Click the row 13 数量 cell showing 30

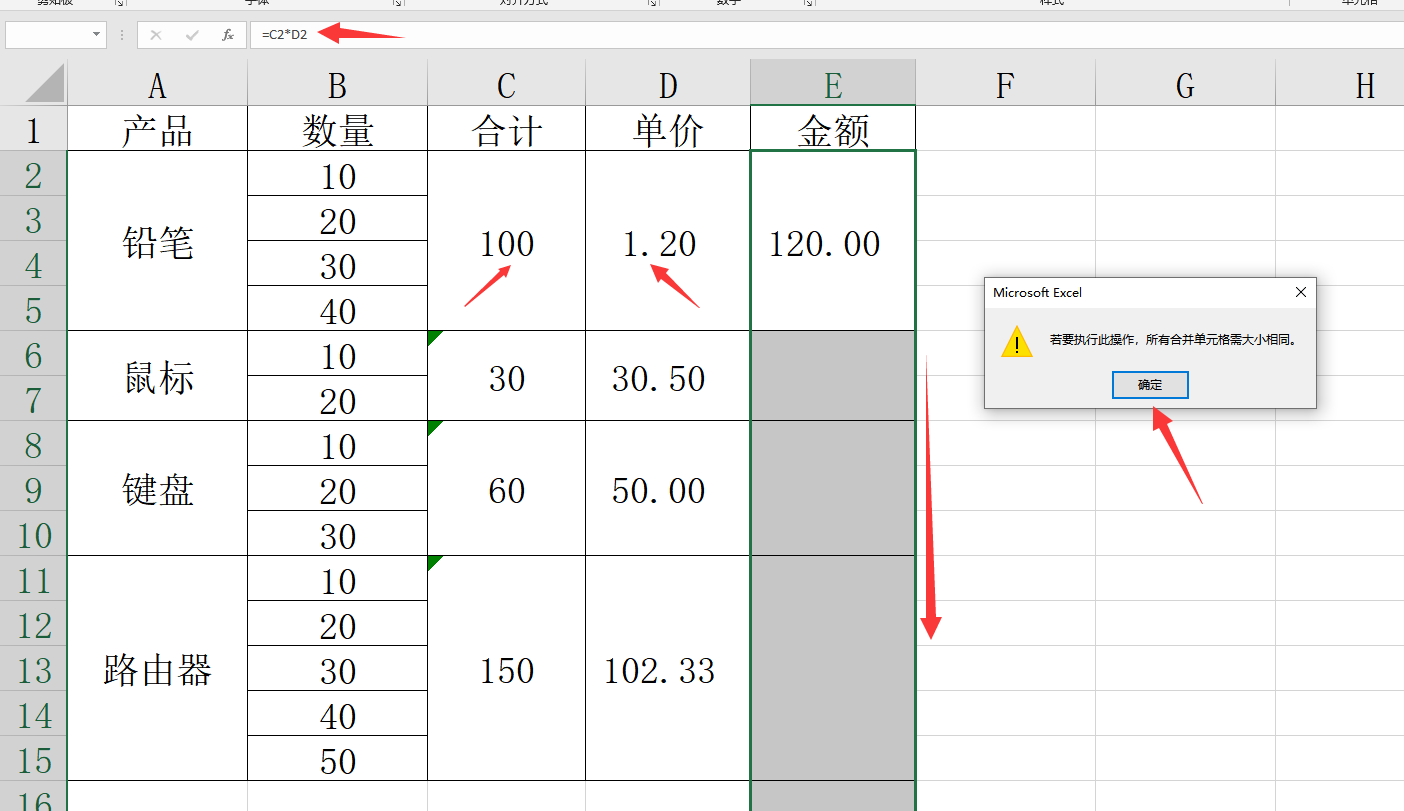337,668
